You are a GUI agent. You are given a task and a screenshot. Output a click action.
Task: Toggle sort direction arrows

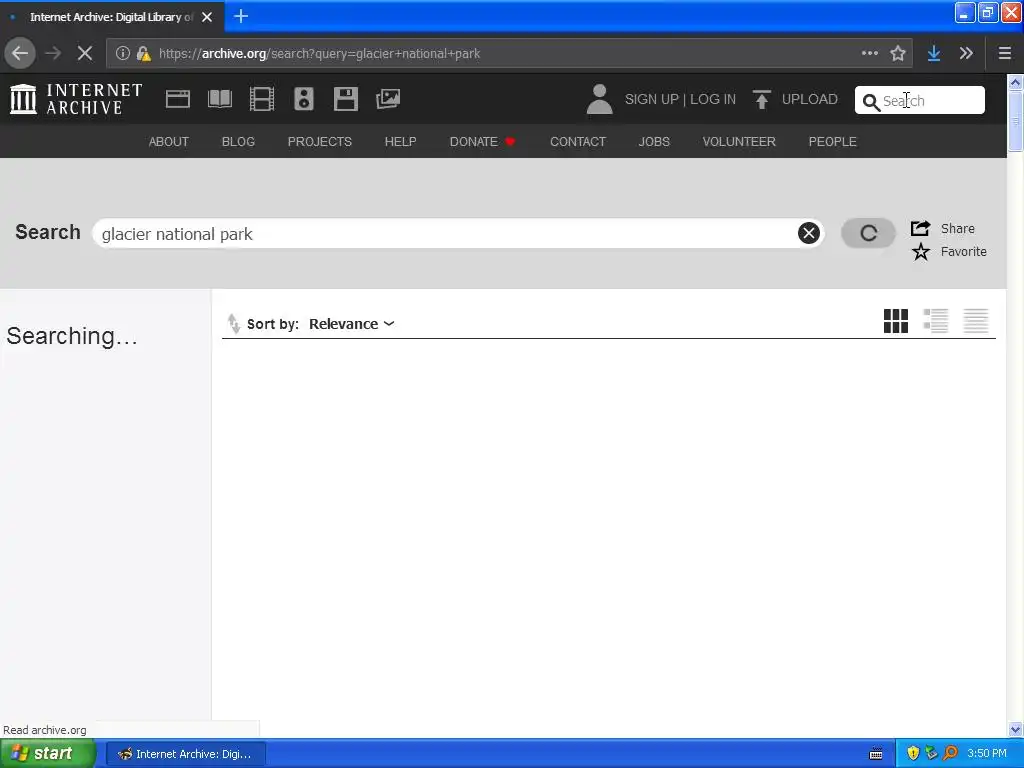[x=233, y=323]
